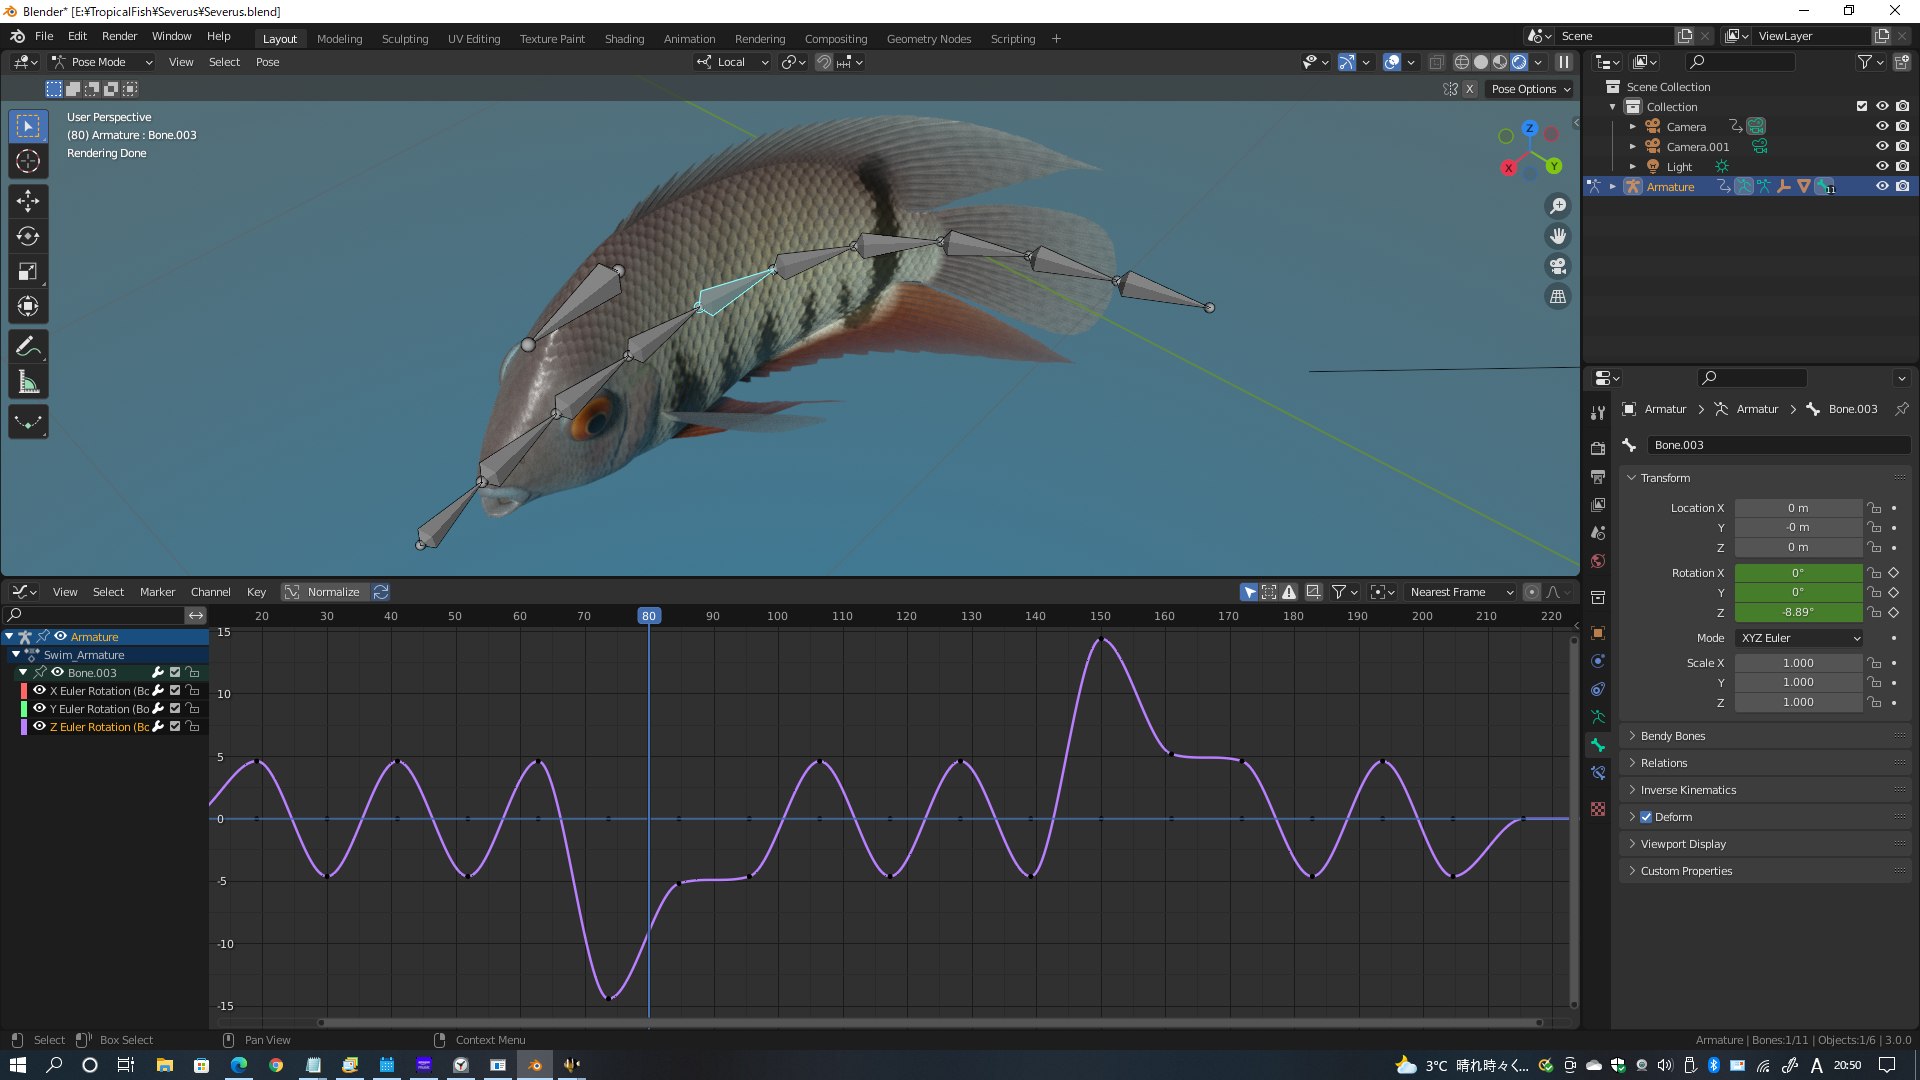Toggle visibility of Z Euler Rotation curve

tap(40, 727)
